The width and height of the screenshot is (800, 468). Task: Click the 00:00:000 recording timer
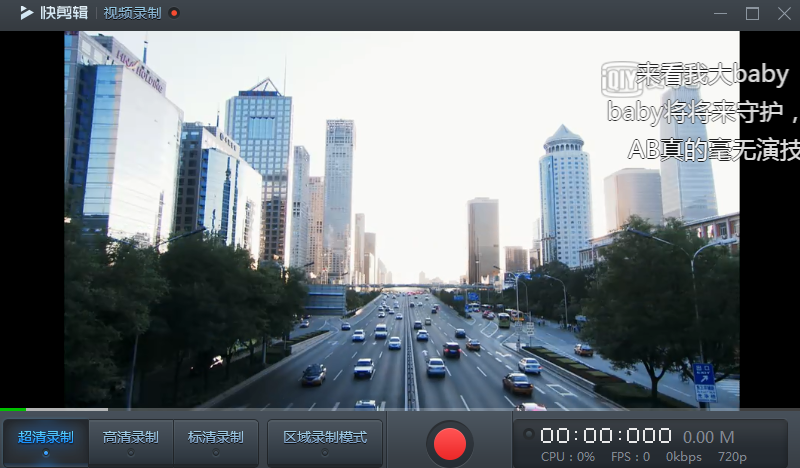click(606, 436)
